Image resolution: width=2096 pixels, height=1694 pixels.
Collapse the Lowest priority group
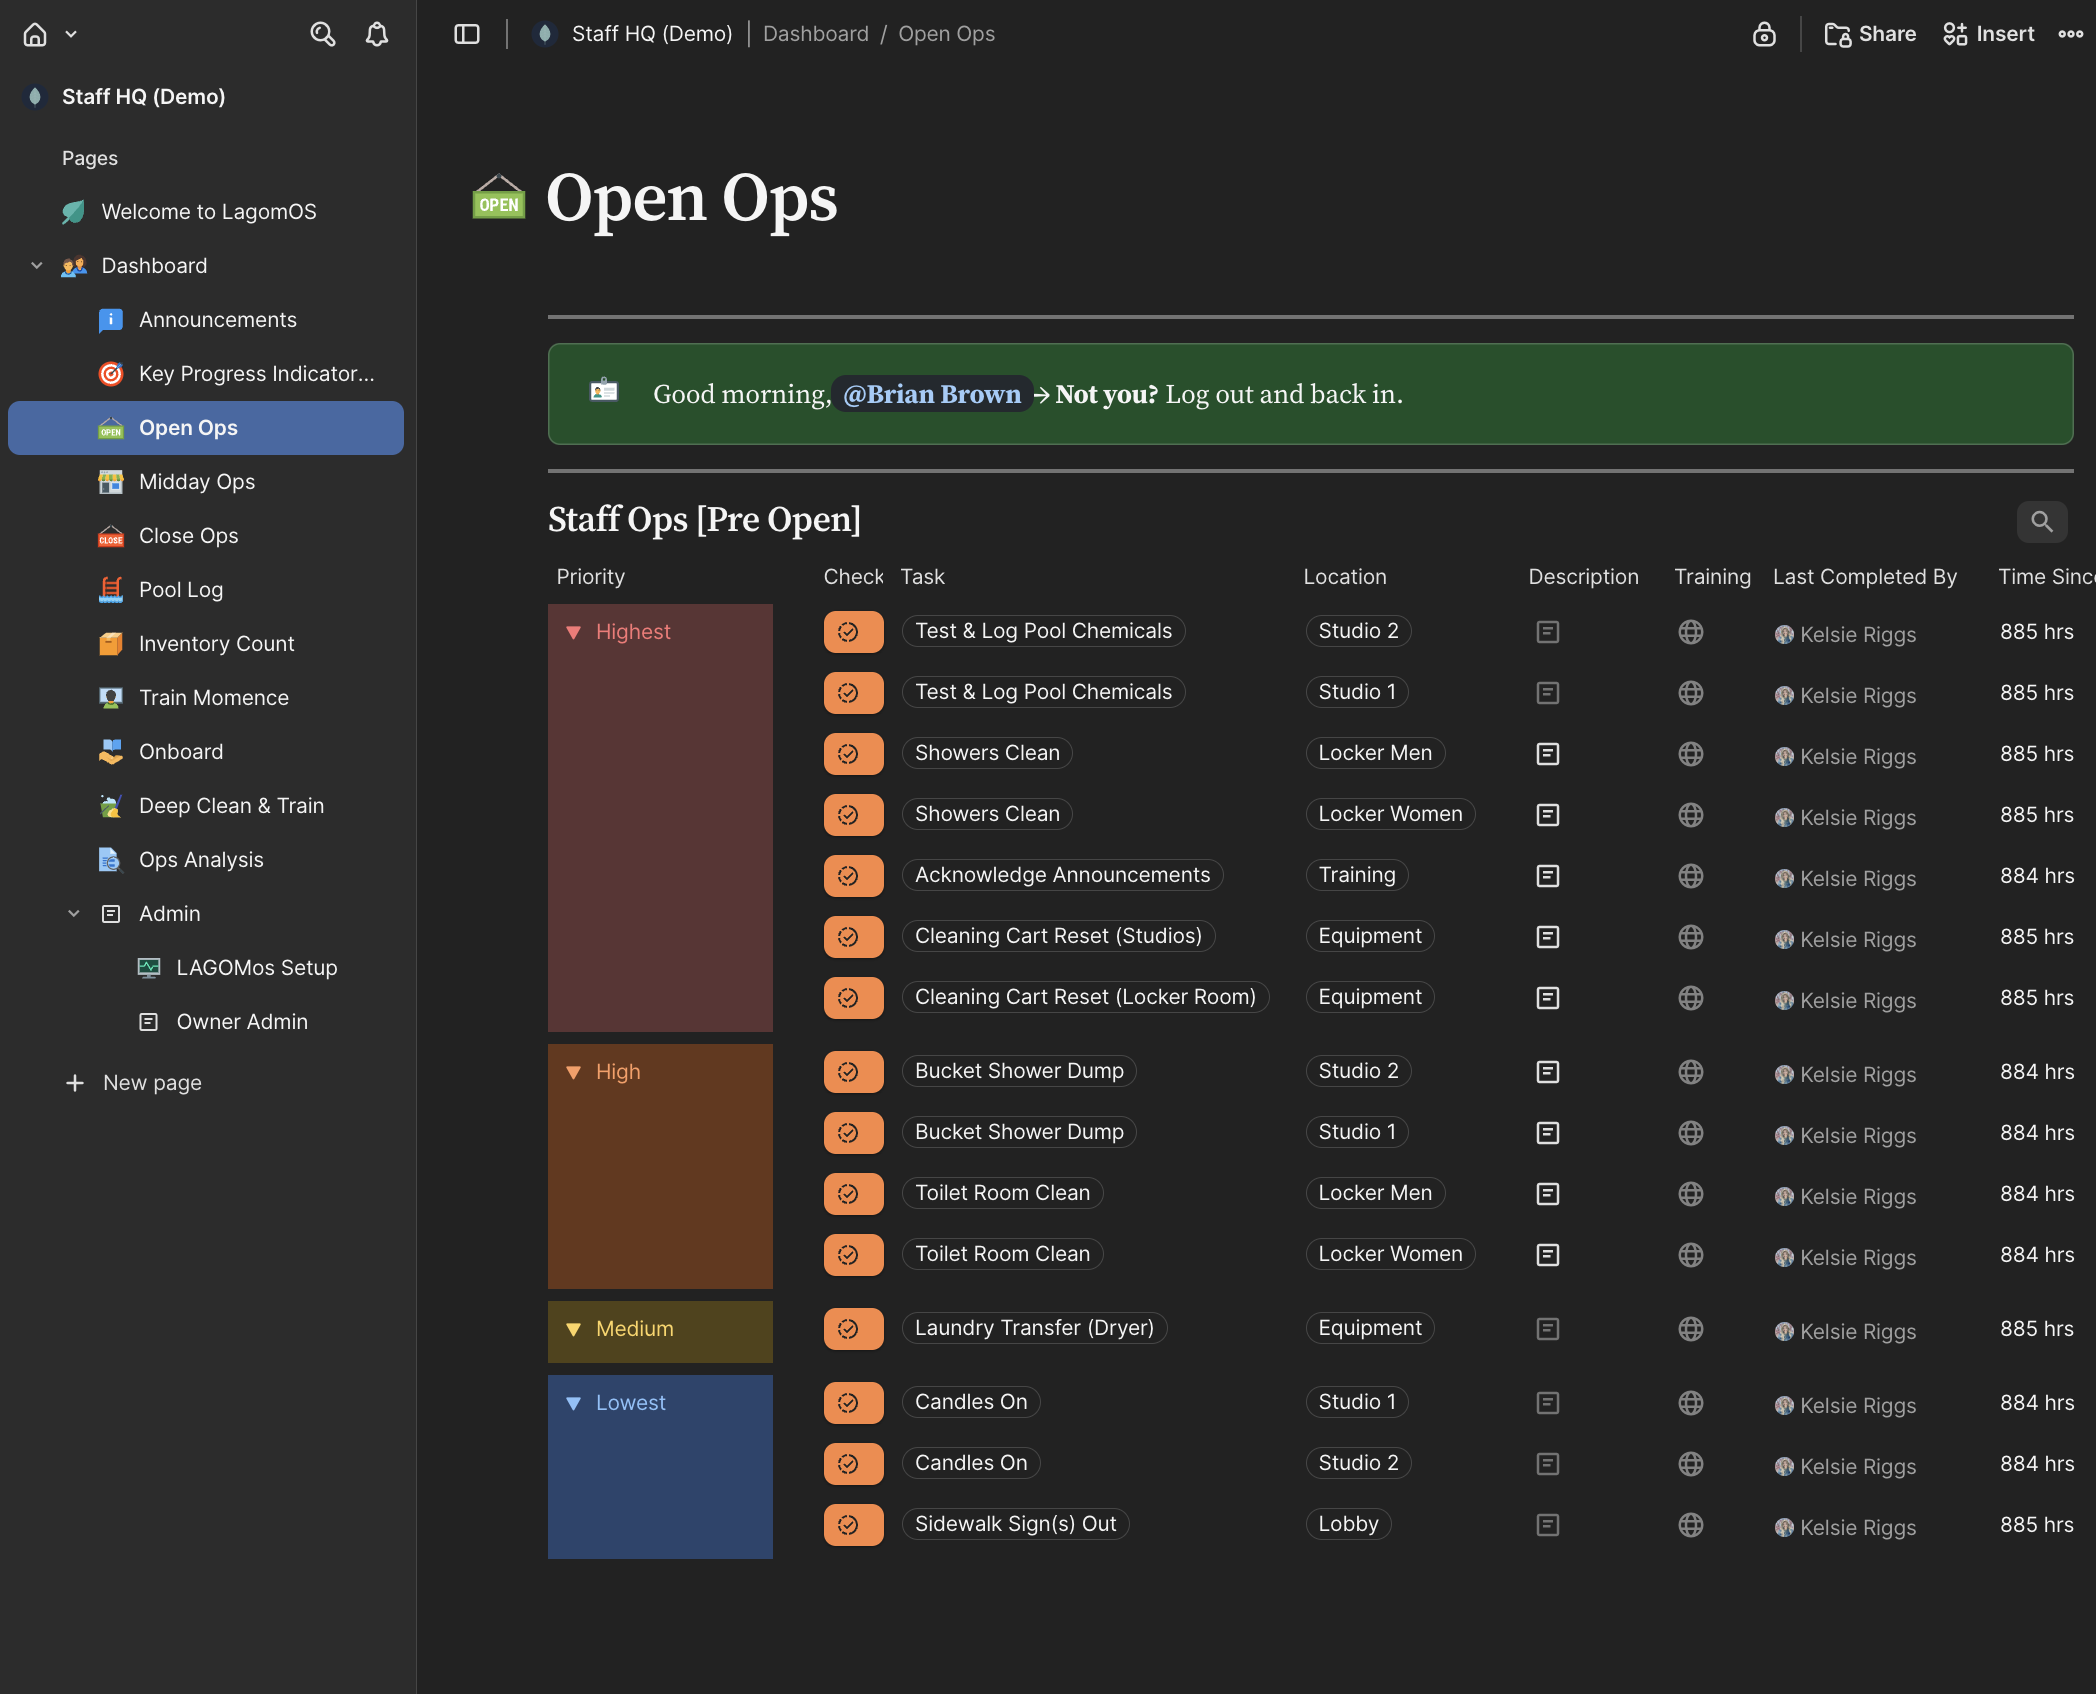point(574,1403)
